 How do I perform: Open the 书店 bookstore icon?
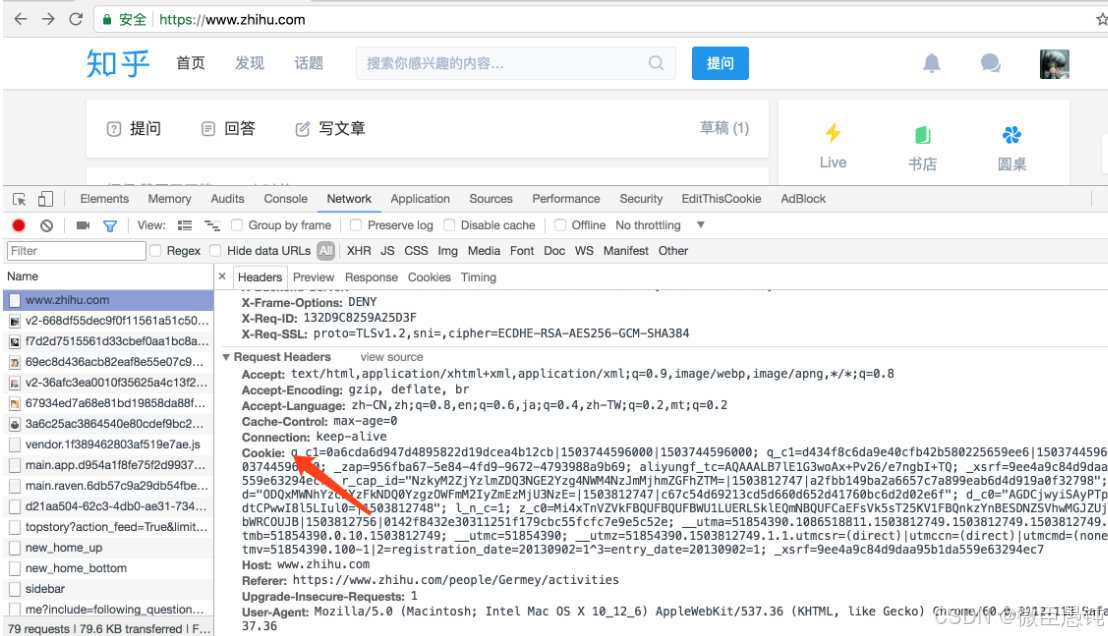coord(922,134)
